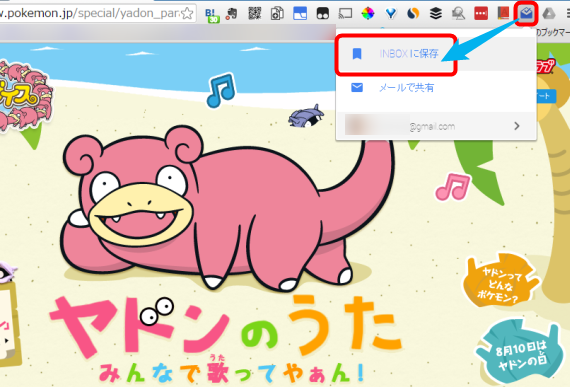570x387 pixels.
Task: Click the blue bookmark icon beside INBOXに保存
Action: 357,54
